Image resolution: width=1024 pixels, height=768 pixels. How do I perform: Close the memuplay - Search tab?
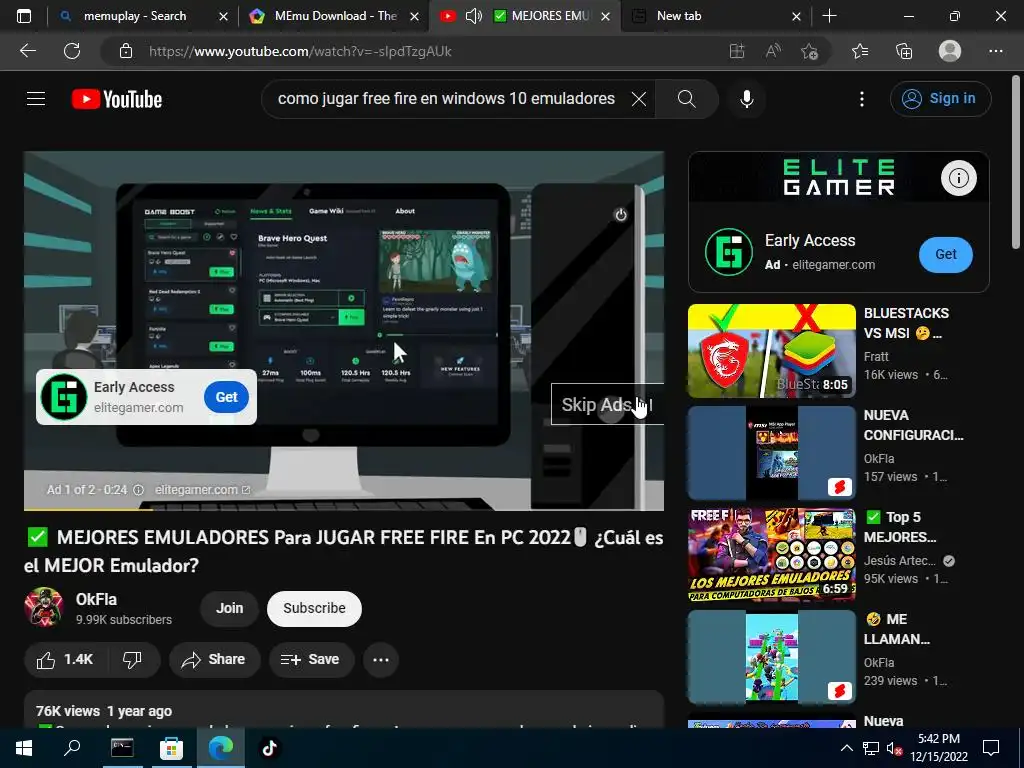(x=223, y=16)
